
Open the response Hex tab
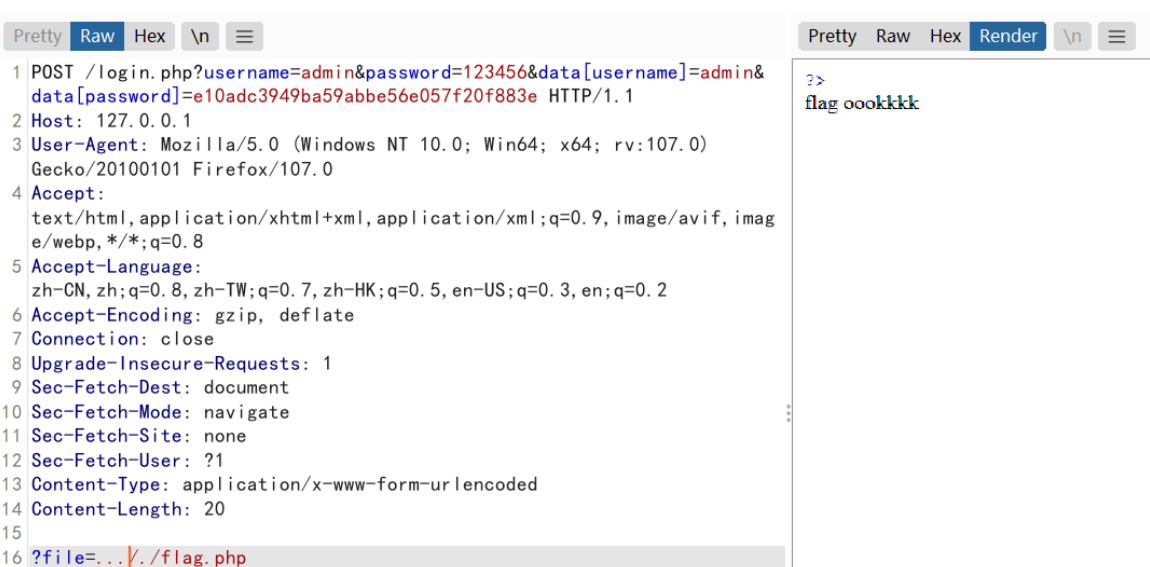pyautogui.click(x=945, y=36)
